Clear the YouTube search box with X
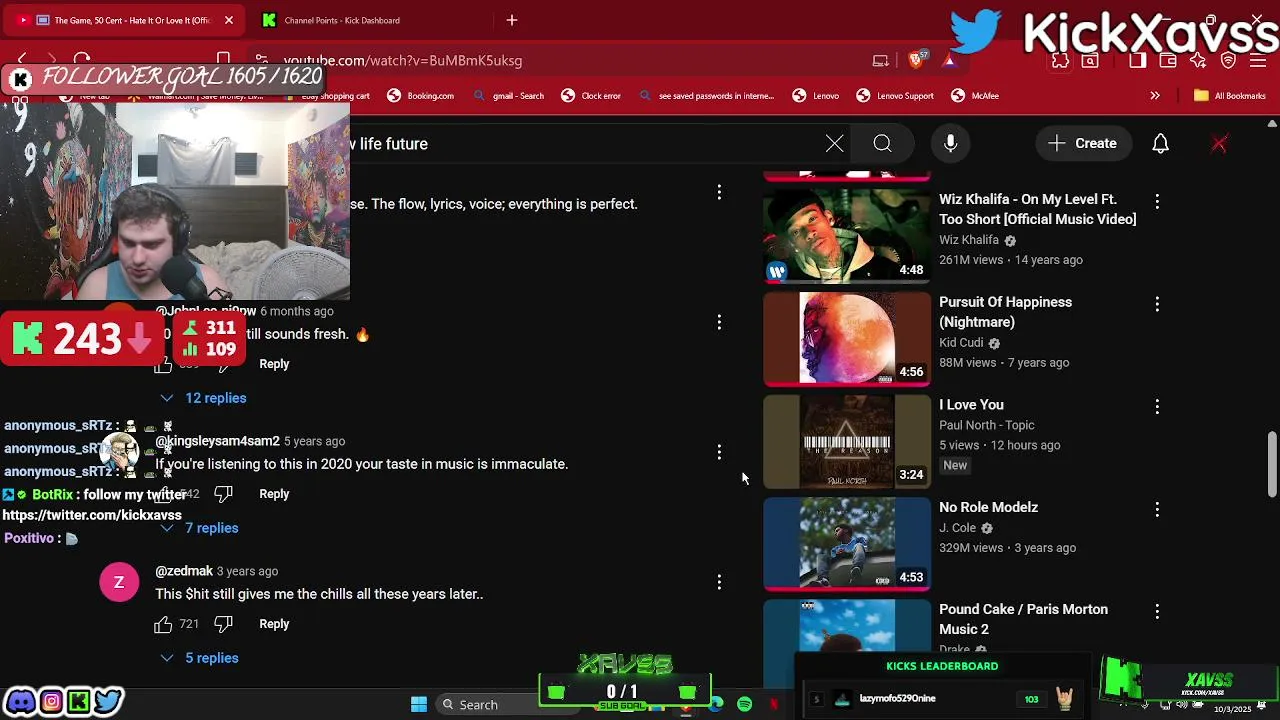Screen dimensions: 1280x720 [x=834, y=144]
